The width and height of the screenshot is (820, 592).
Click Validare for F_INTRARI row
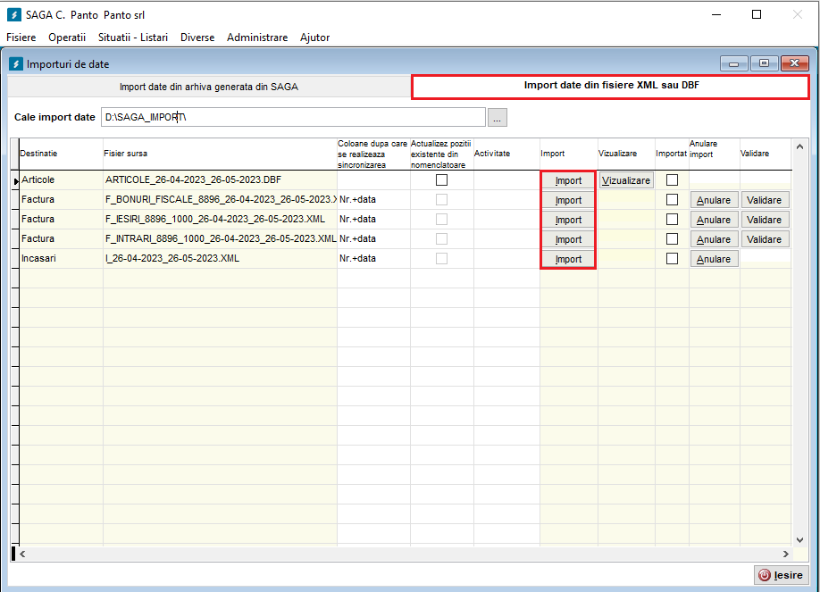[764, 240]
